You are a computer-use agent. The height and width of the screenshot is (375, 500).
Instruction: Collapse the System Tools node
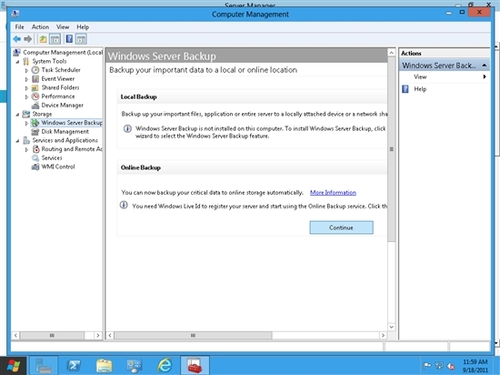click(x=17, y=62)
